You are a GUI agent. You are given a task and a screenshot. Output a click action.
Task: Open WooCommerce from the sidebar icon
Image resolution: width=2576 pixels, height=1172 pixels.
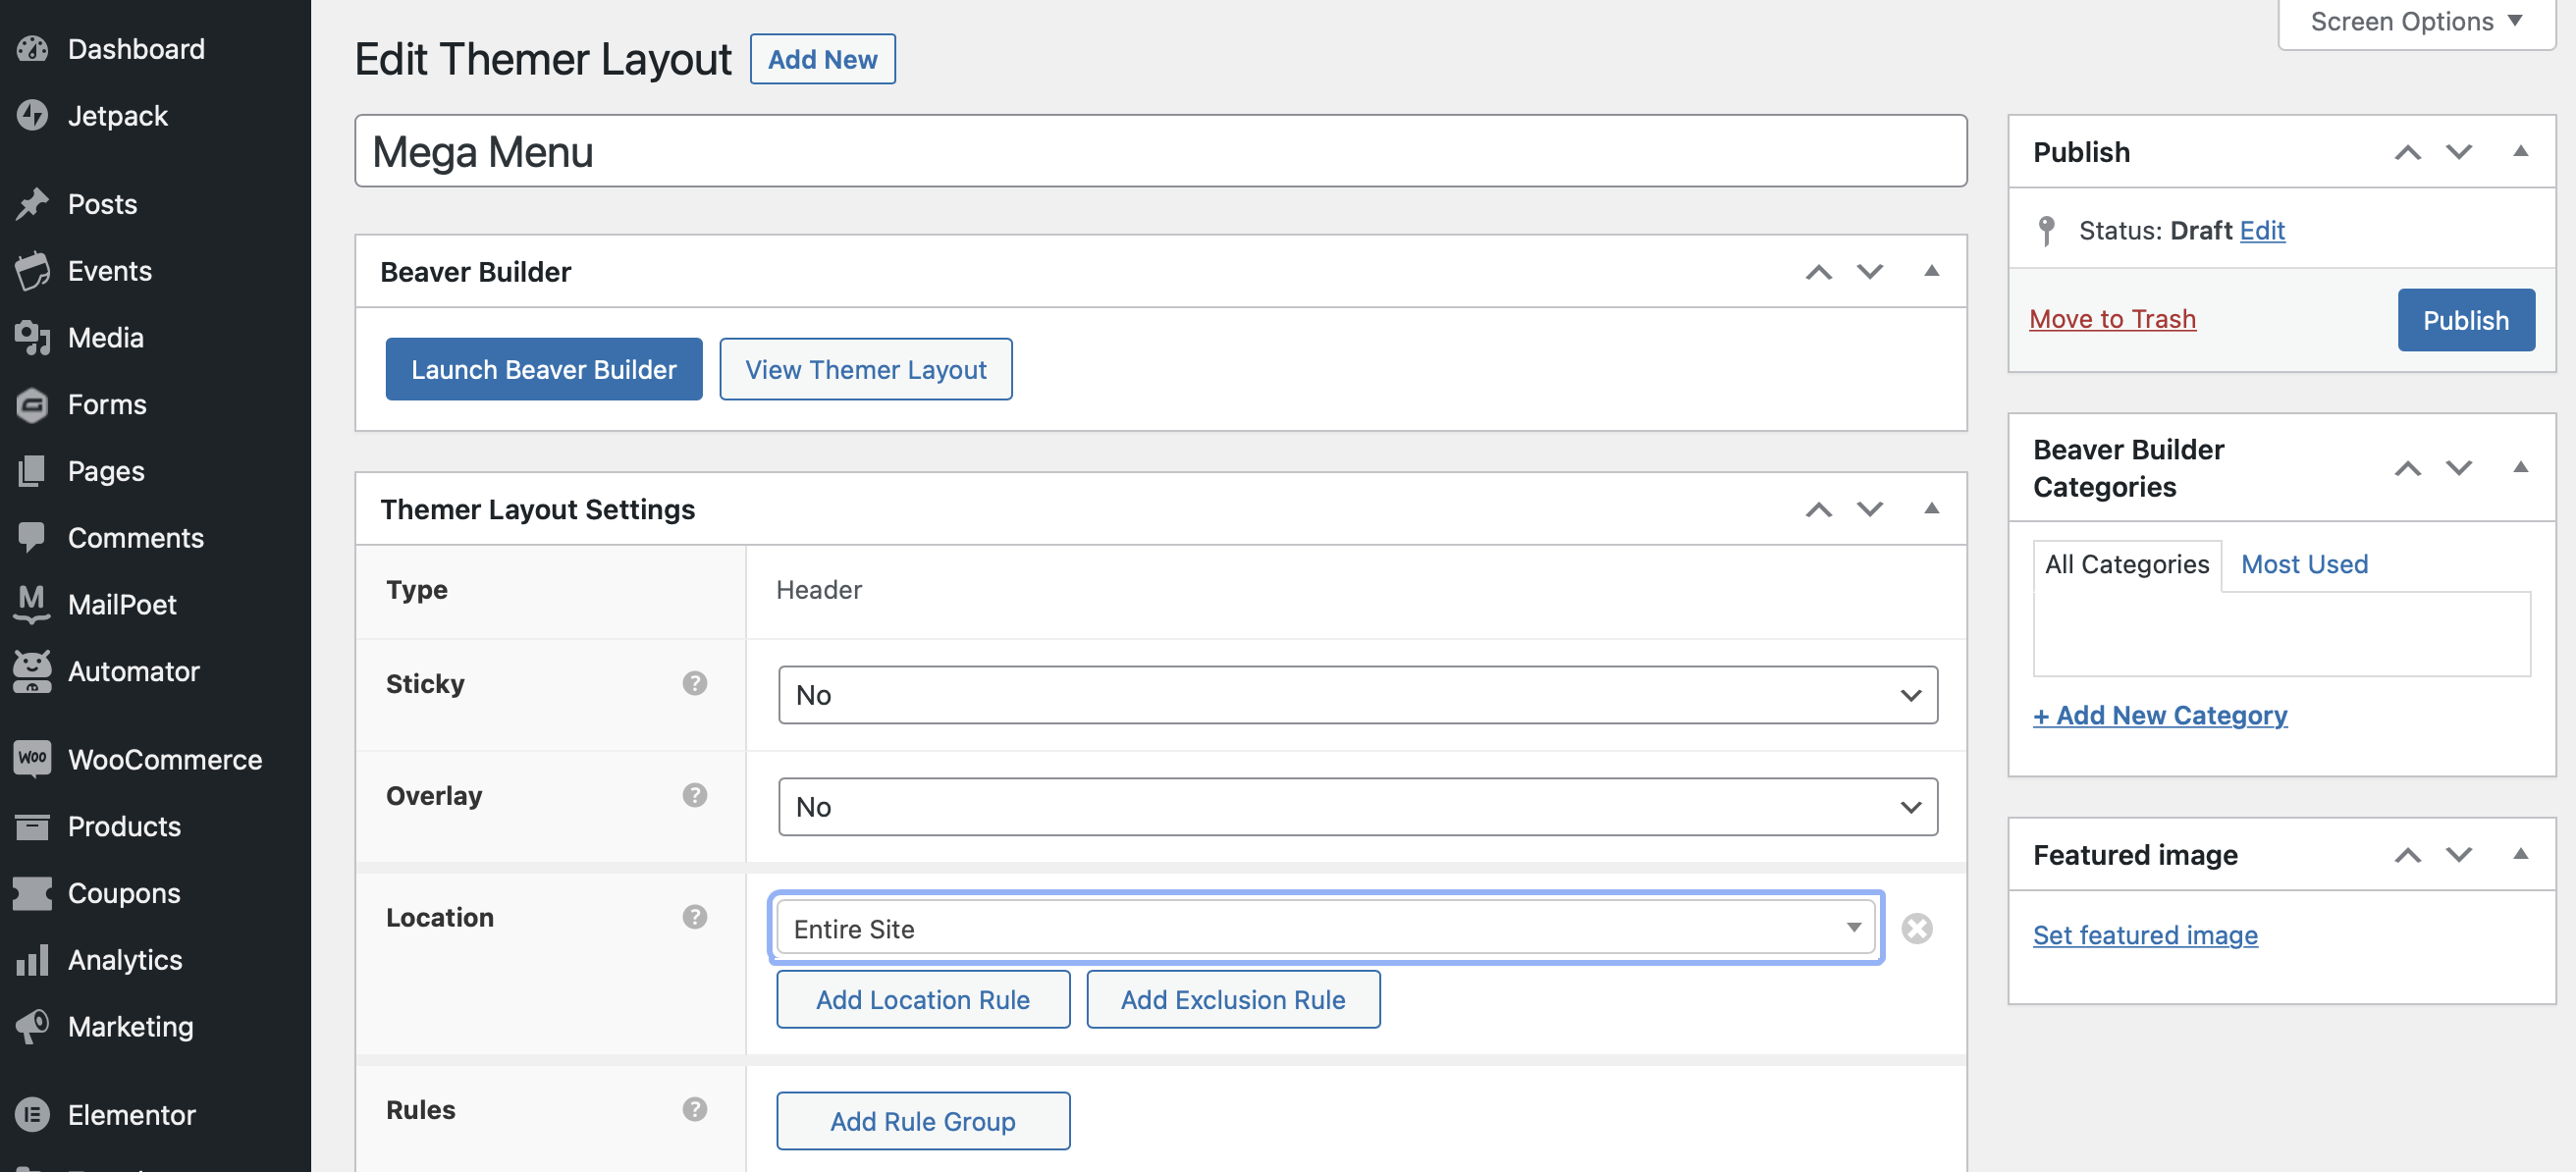32,758
